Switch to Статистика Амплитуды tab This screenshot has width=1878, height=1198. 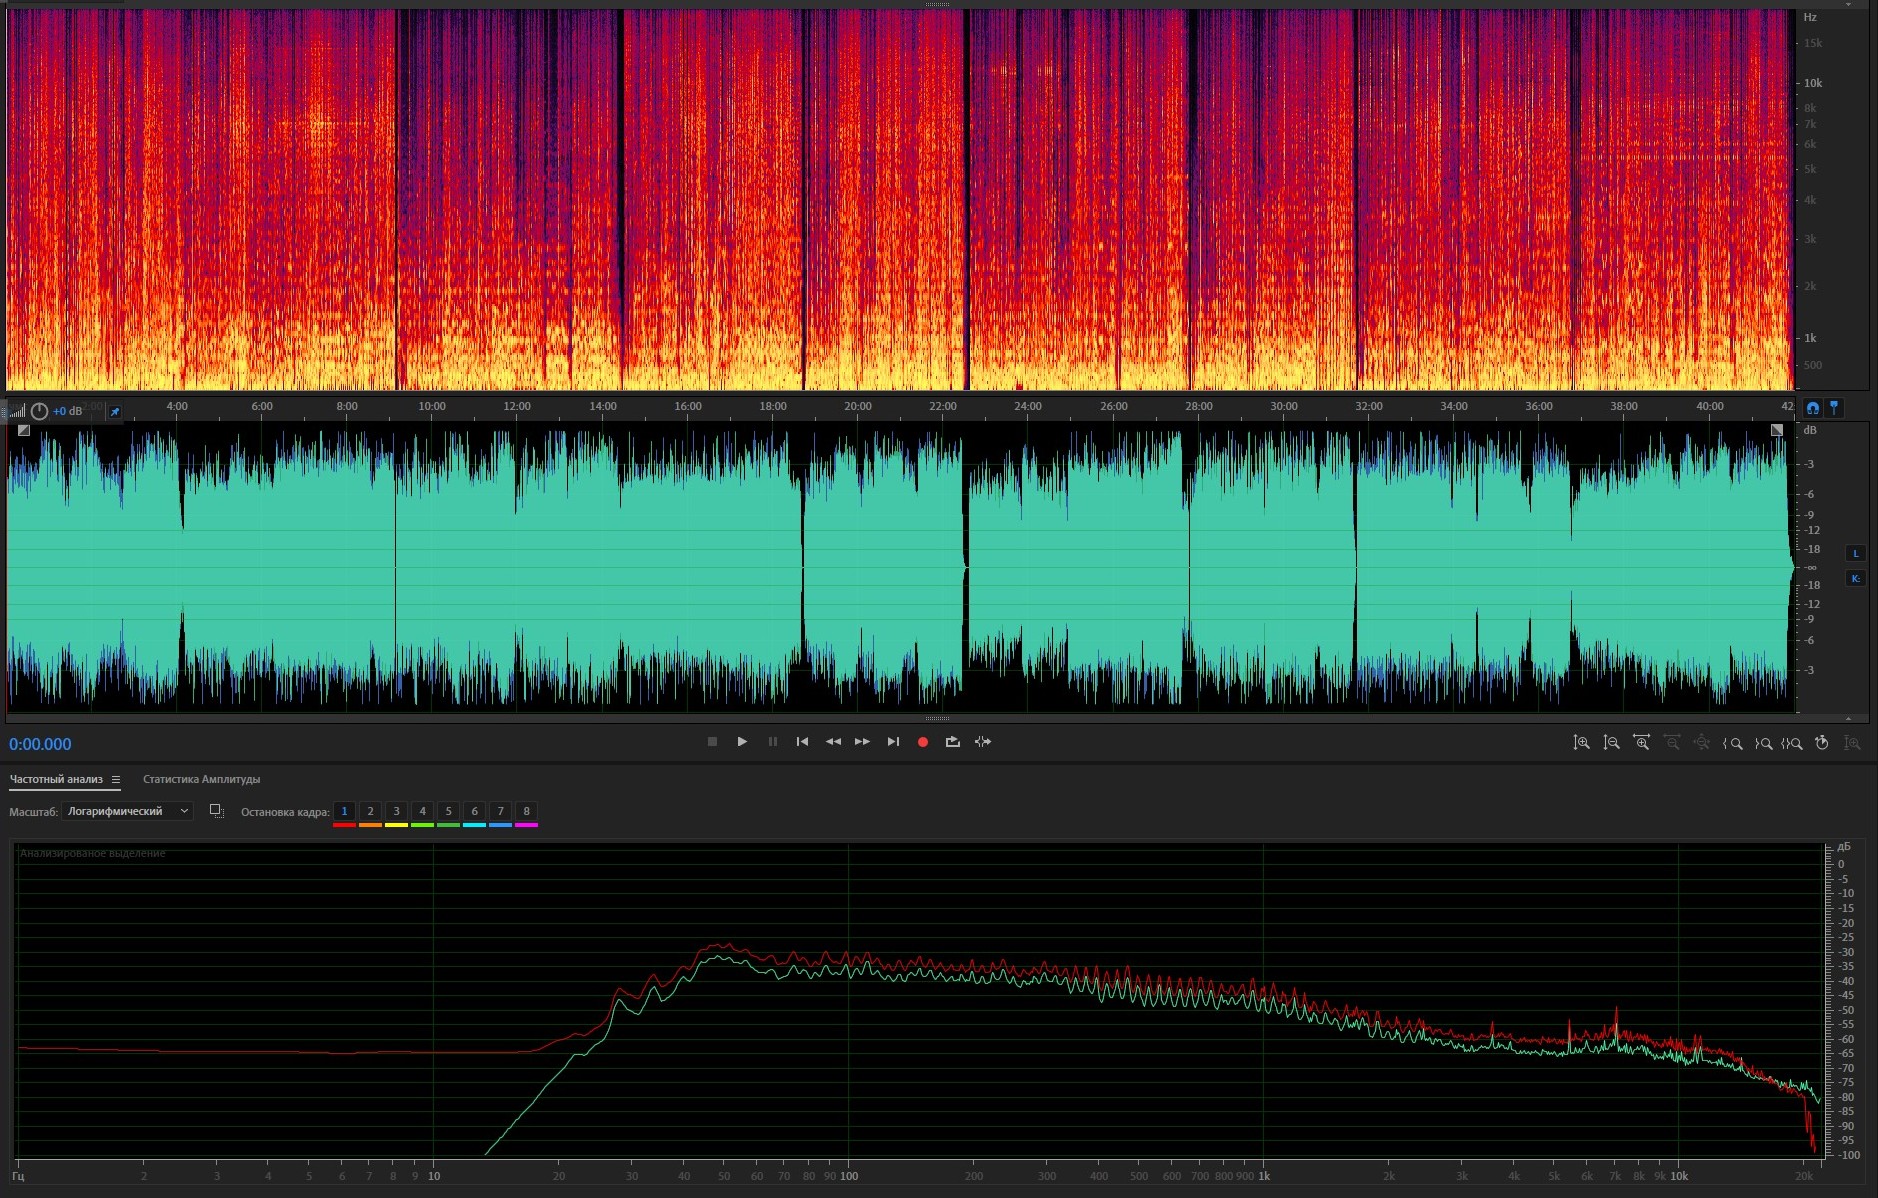[201, 780]
